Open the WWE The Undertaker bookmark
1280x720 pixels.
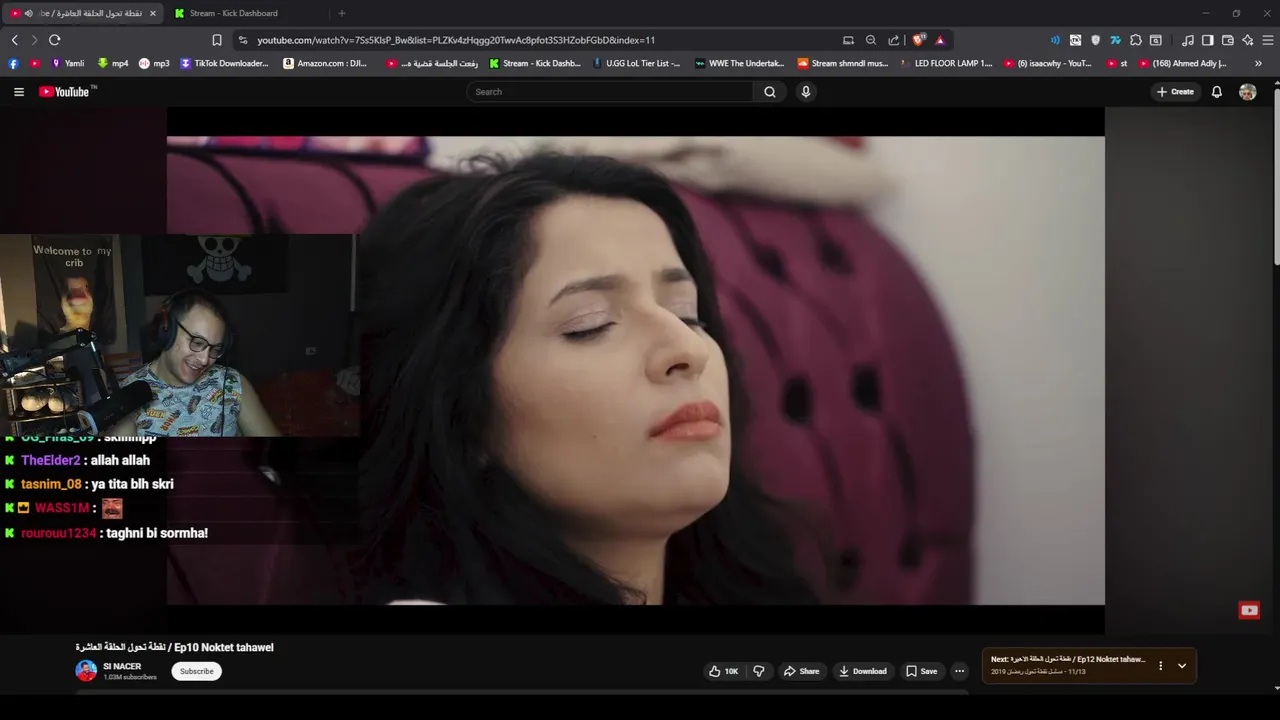point(740,63)
